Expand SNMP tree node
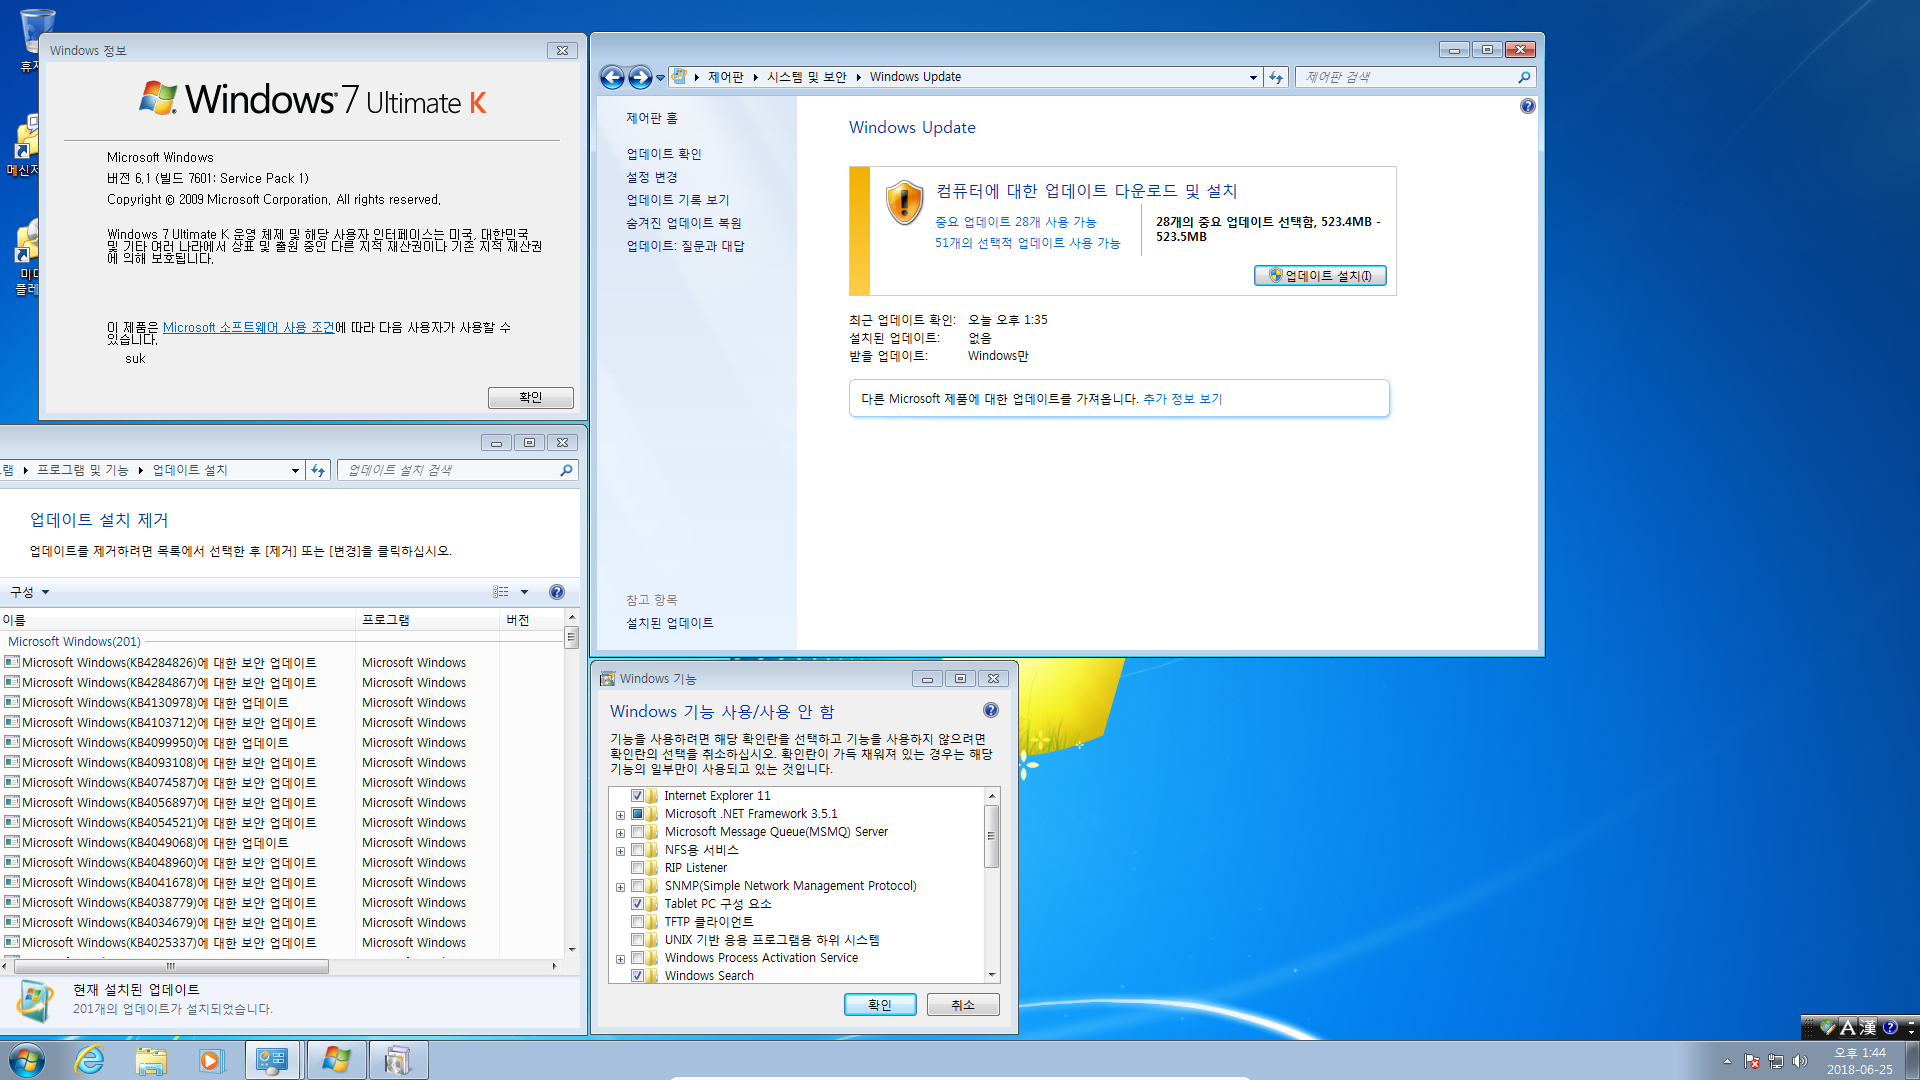The height and width of the screenshot is (1080, 1920). coord(620,887)
